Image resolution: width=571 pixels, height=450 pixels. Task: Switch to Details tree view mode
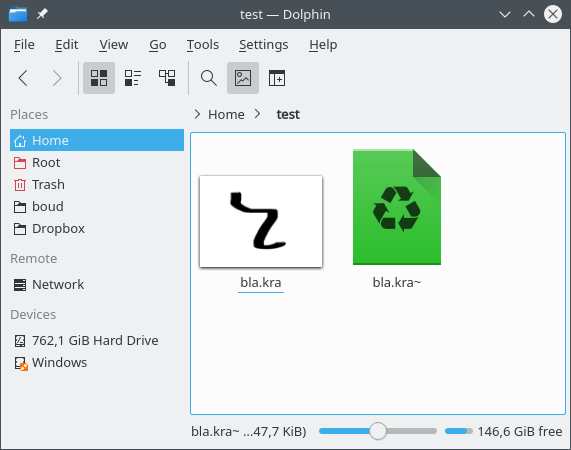(167, 78)
